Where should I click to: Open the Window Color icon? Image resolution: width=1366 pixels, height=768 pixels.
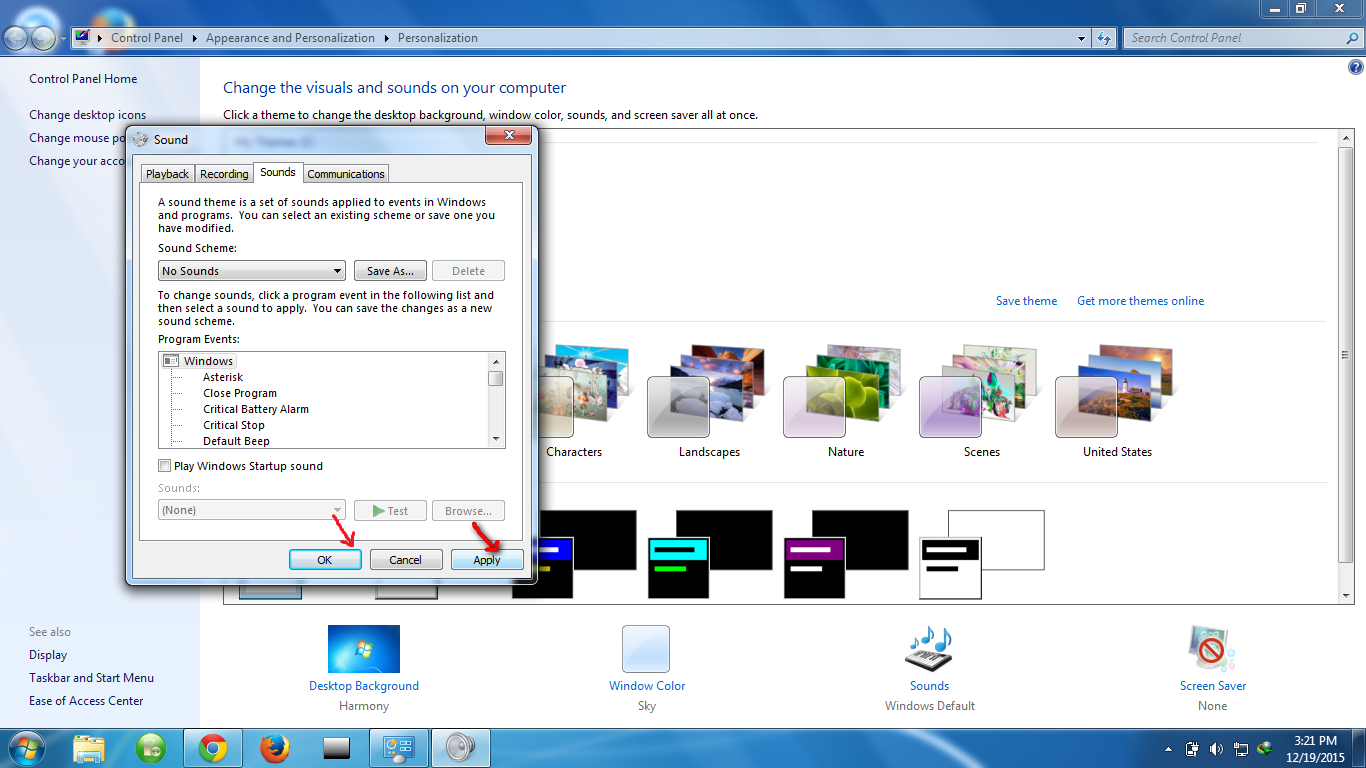pyautogui.click(x=646, y=649)
